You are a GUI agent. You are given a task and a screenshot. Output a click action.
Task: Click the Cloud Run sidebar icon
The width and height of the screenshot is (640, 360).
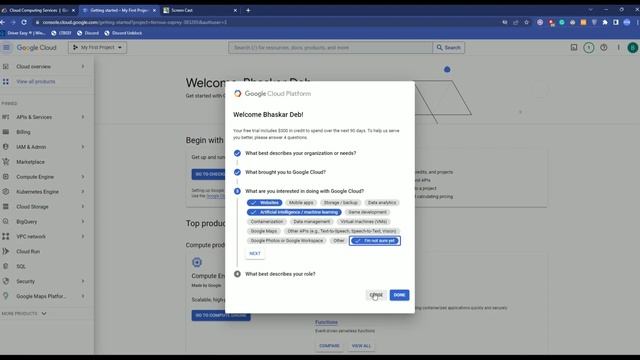click(6, 251)
